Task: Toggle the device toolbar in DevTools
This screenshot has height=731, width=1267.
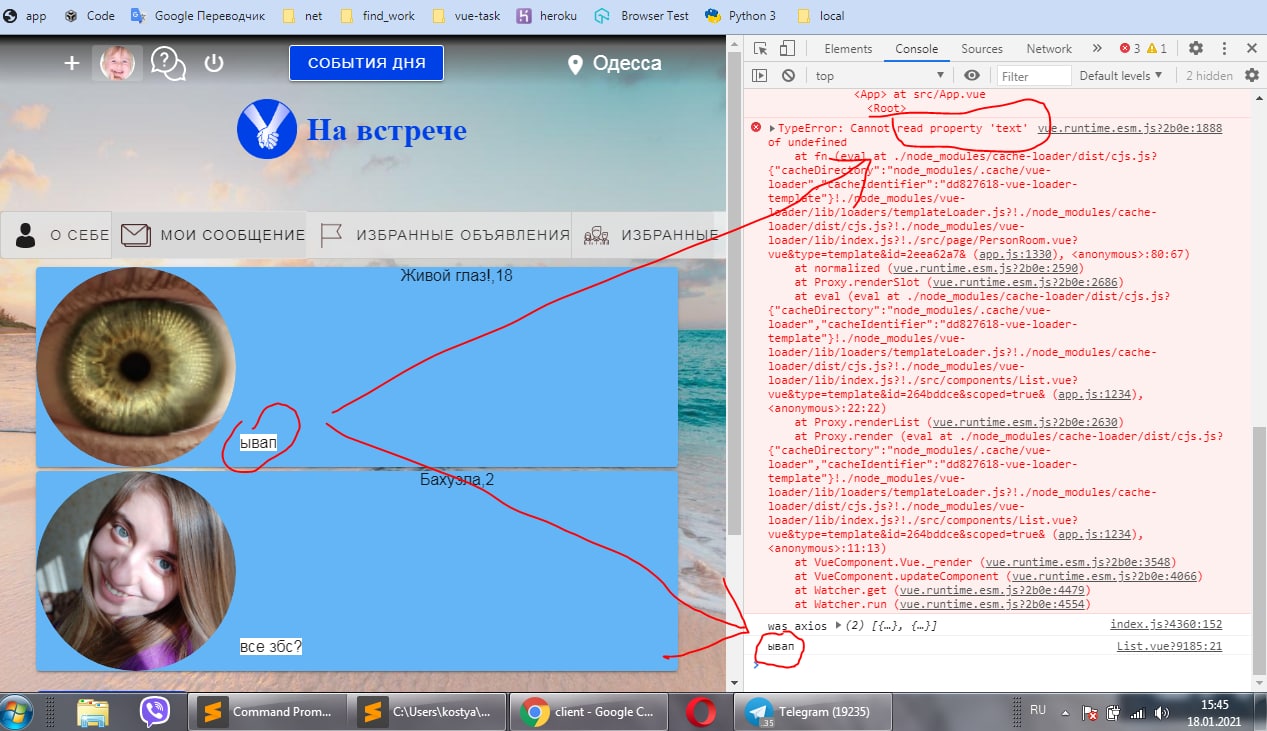Action: [x=787, y=48]
